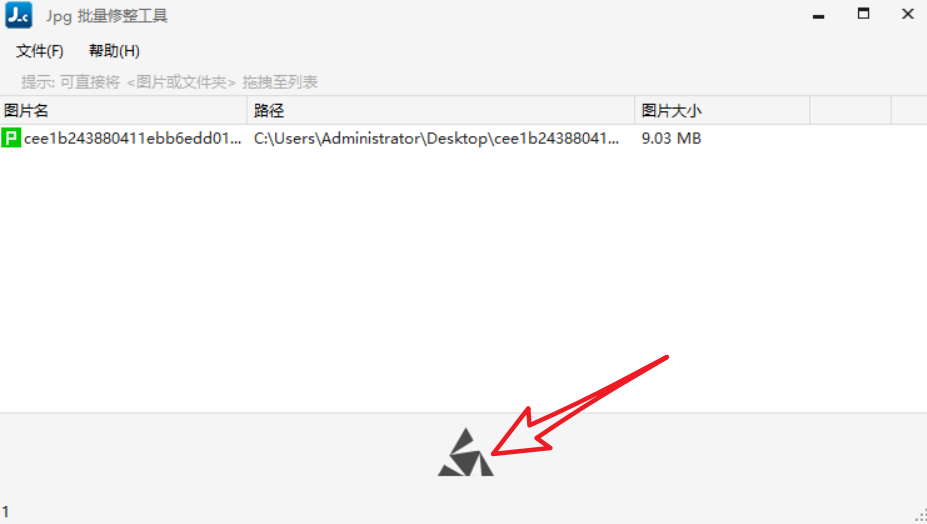
Task: Click the Jpg 批量修整工具 window title
Action: click(107, 16)
